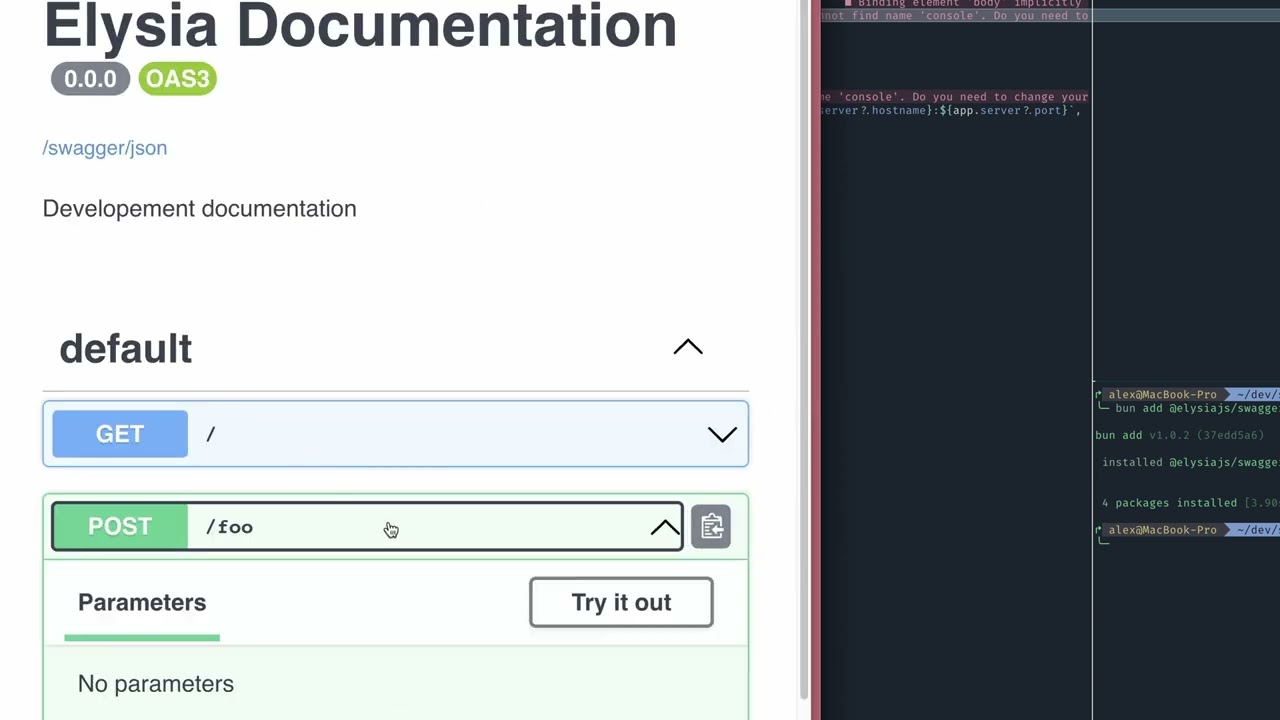Click the browser page vertical scrollbar

click(804, 350)
